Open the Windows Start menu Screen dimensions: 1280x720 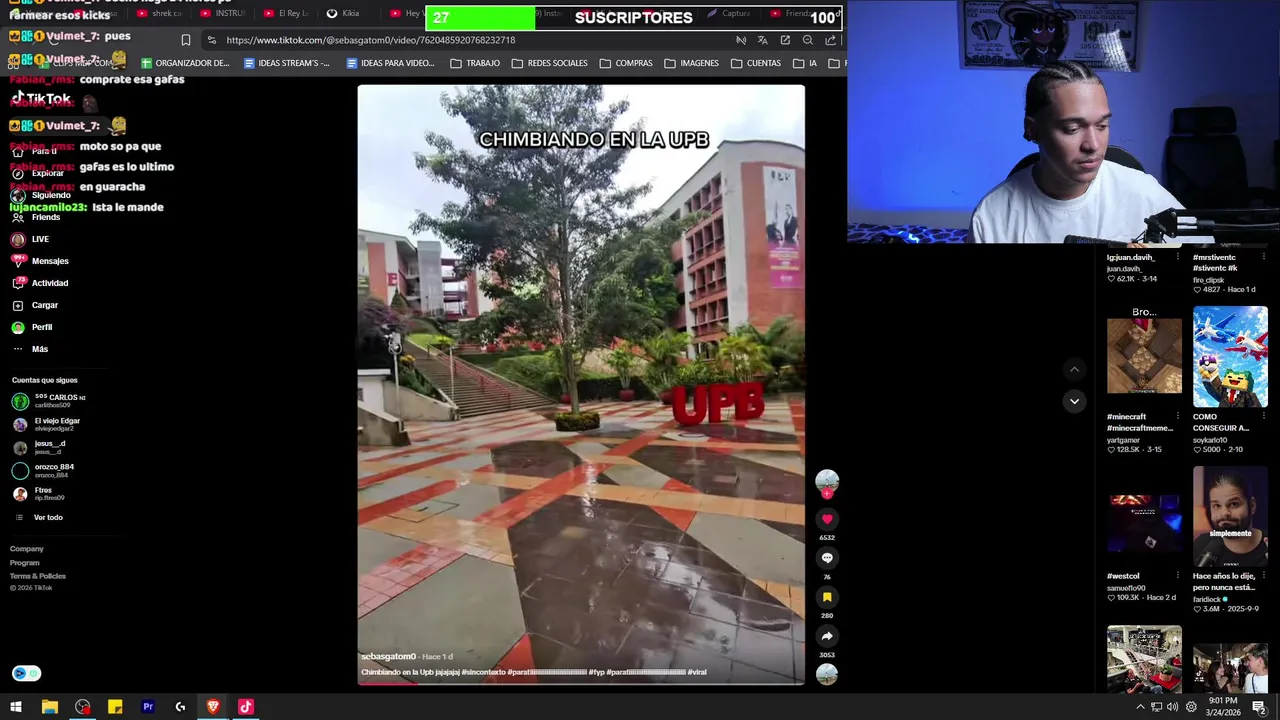click(16, 707)
